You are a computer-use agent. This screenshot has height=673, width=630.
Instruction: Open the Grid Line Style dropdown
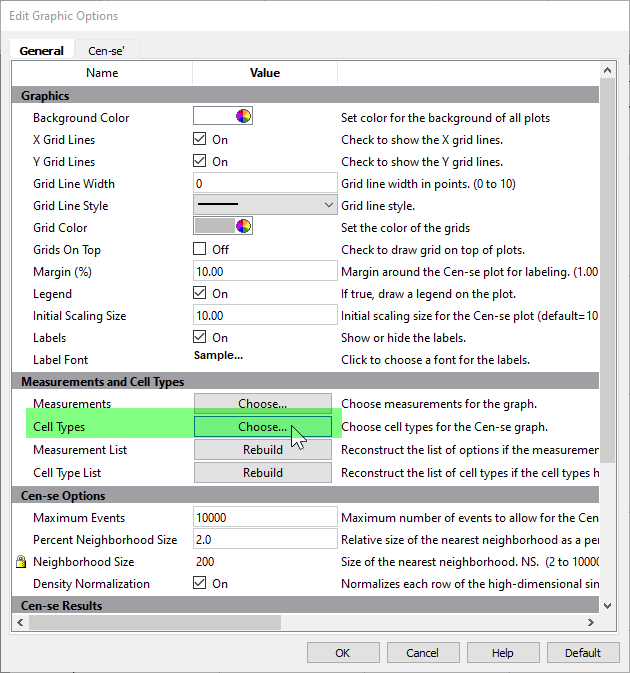[265, 205]
